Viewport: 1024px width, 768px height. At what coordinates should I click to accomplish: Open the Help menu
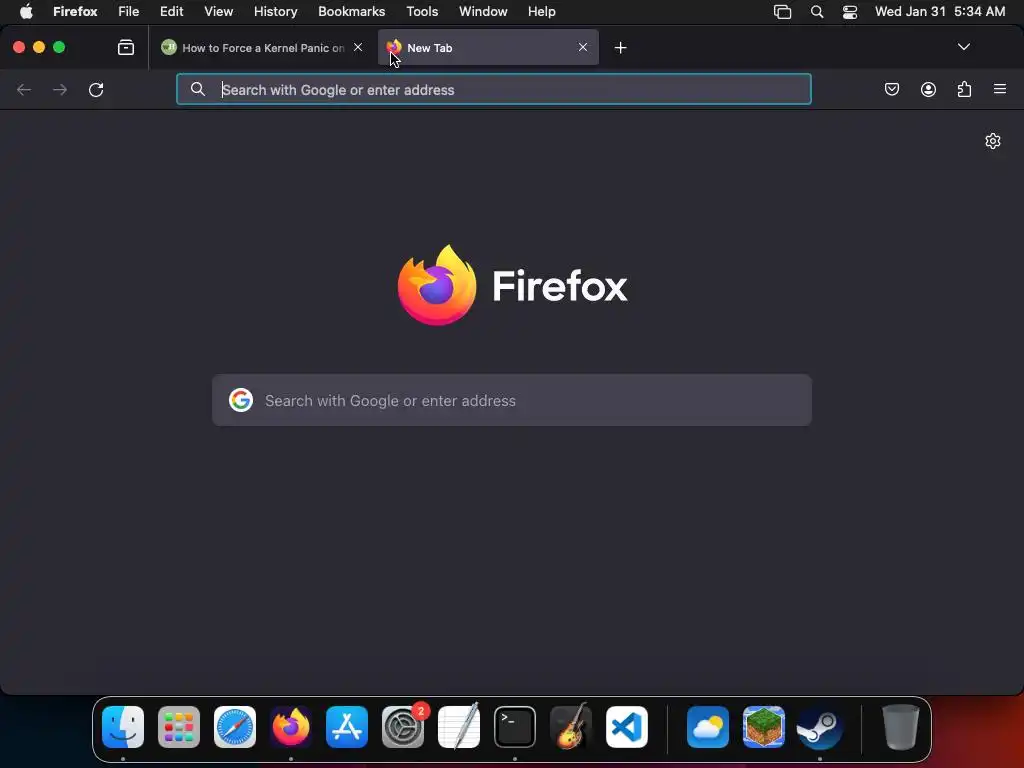pyautogui.click(x=542, y=12)
